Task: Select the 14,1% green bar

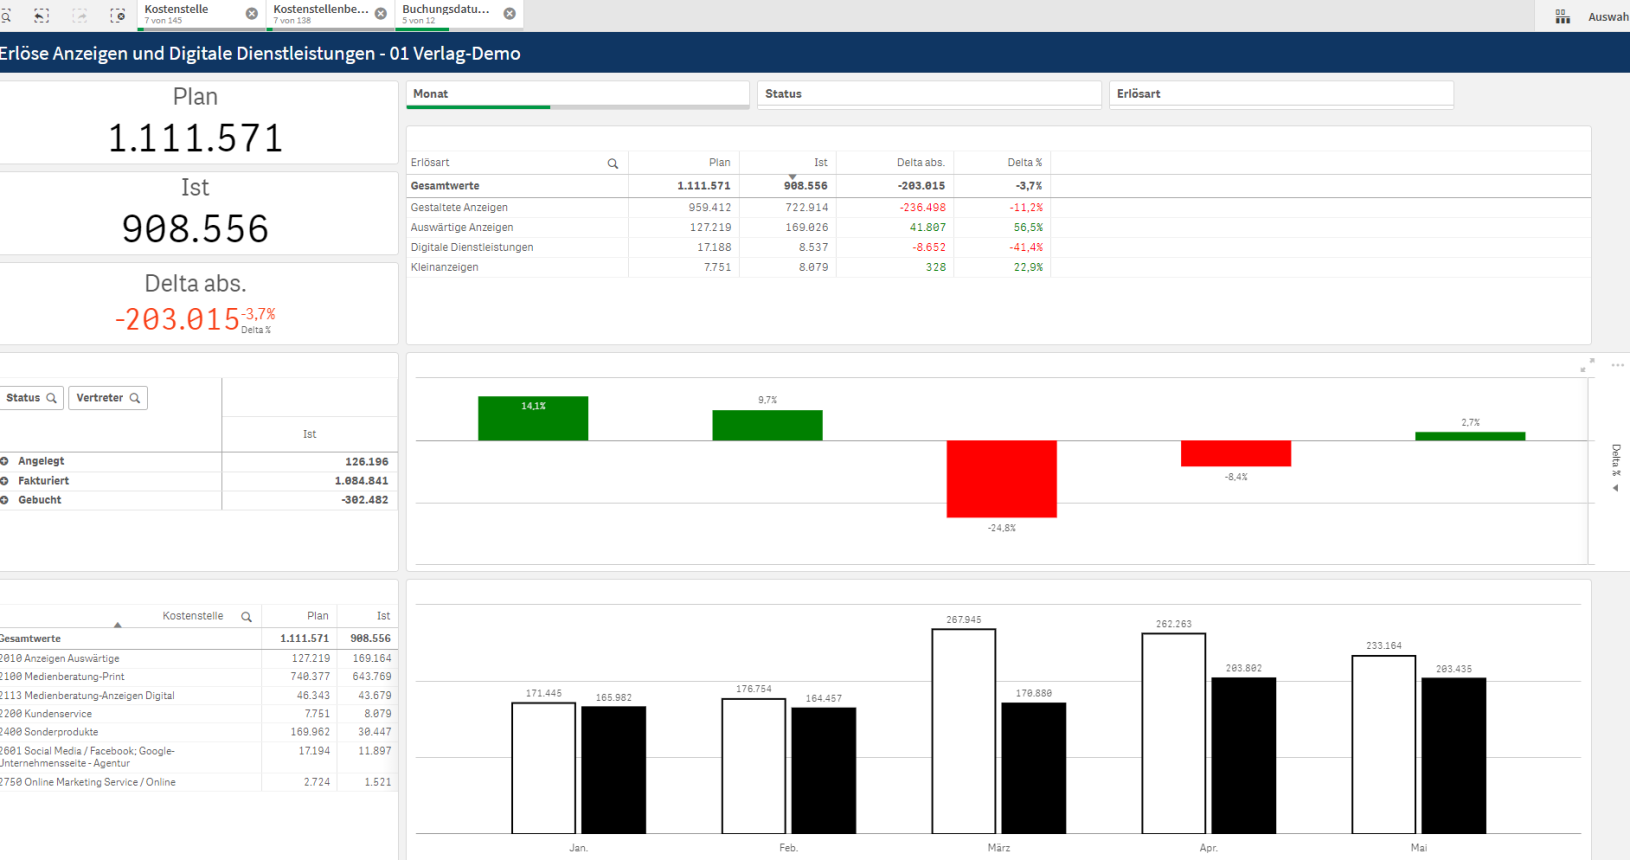Action: [x=533, y=418]
